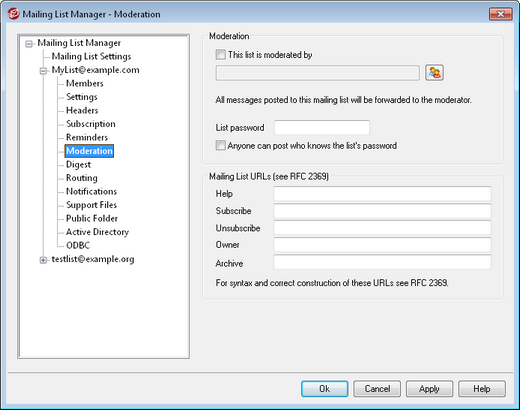The width and height of the screenshot is (520, 410).
Task: Close the Mailing List Manager dialog
Action: click(x=500, y=14)
